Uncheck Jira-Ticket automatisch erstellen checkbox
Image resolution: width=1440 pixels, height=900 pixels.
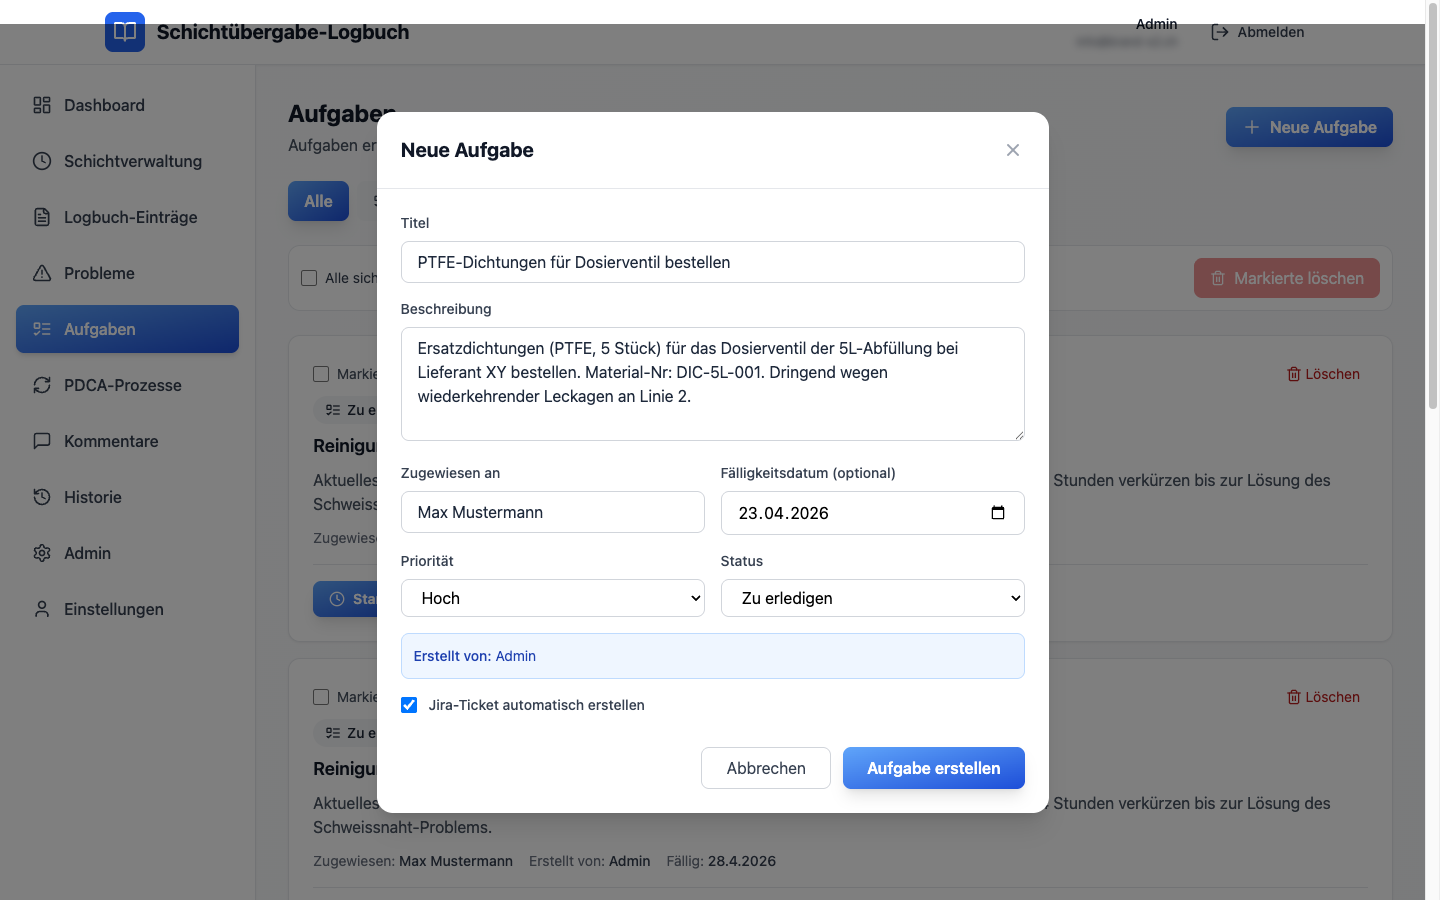pyautogui.click(x=409, y=705)
